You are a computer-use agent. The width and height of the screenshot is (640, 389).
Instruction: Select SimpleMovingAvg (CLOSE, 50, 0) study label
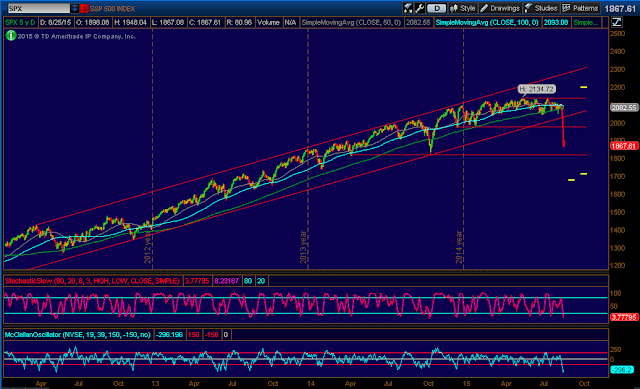pyautogui.click(x=351, y=22)
